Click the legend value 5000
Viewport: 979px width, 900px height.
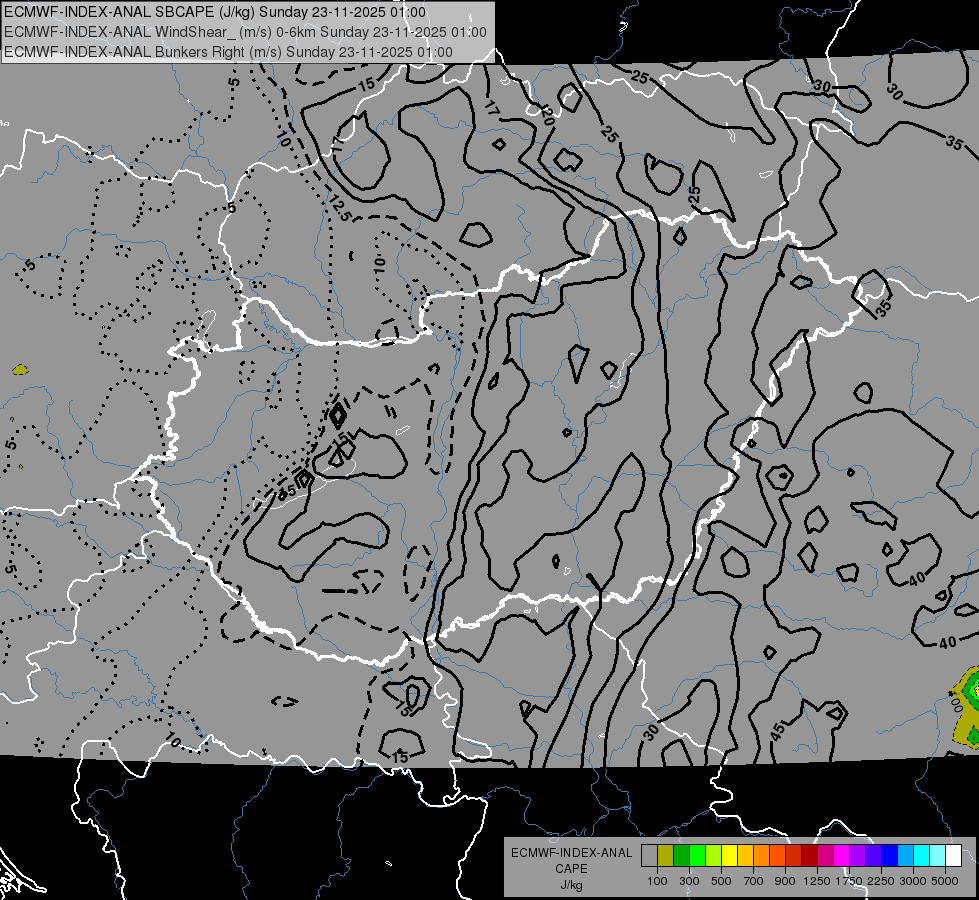coord(945,881)
